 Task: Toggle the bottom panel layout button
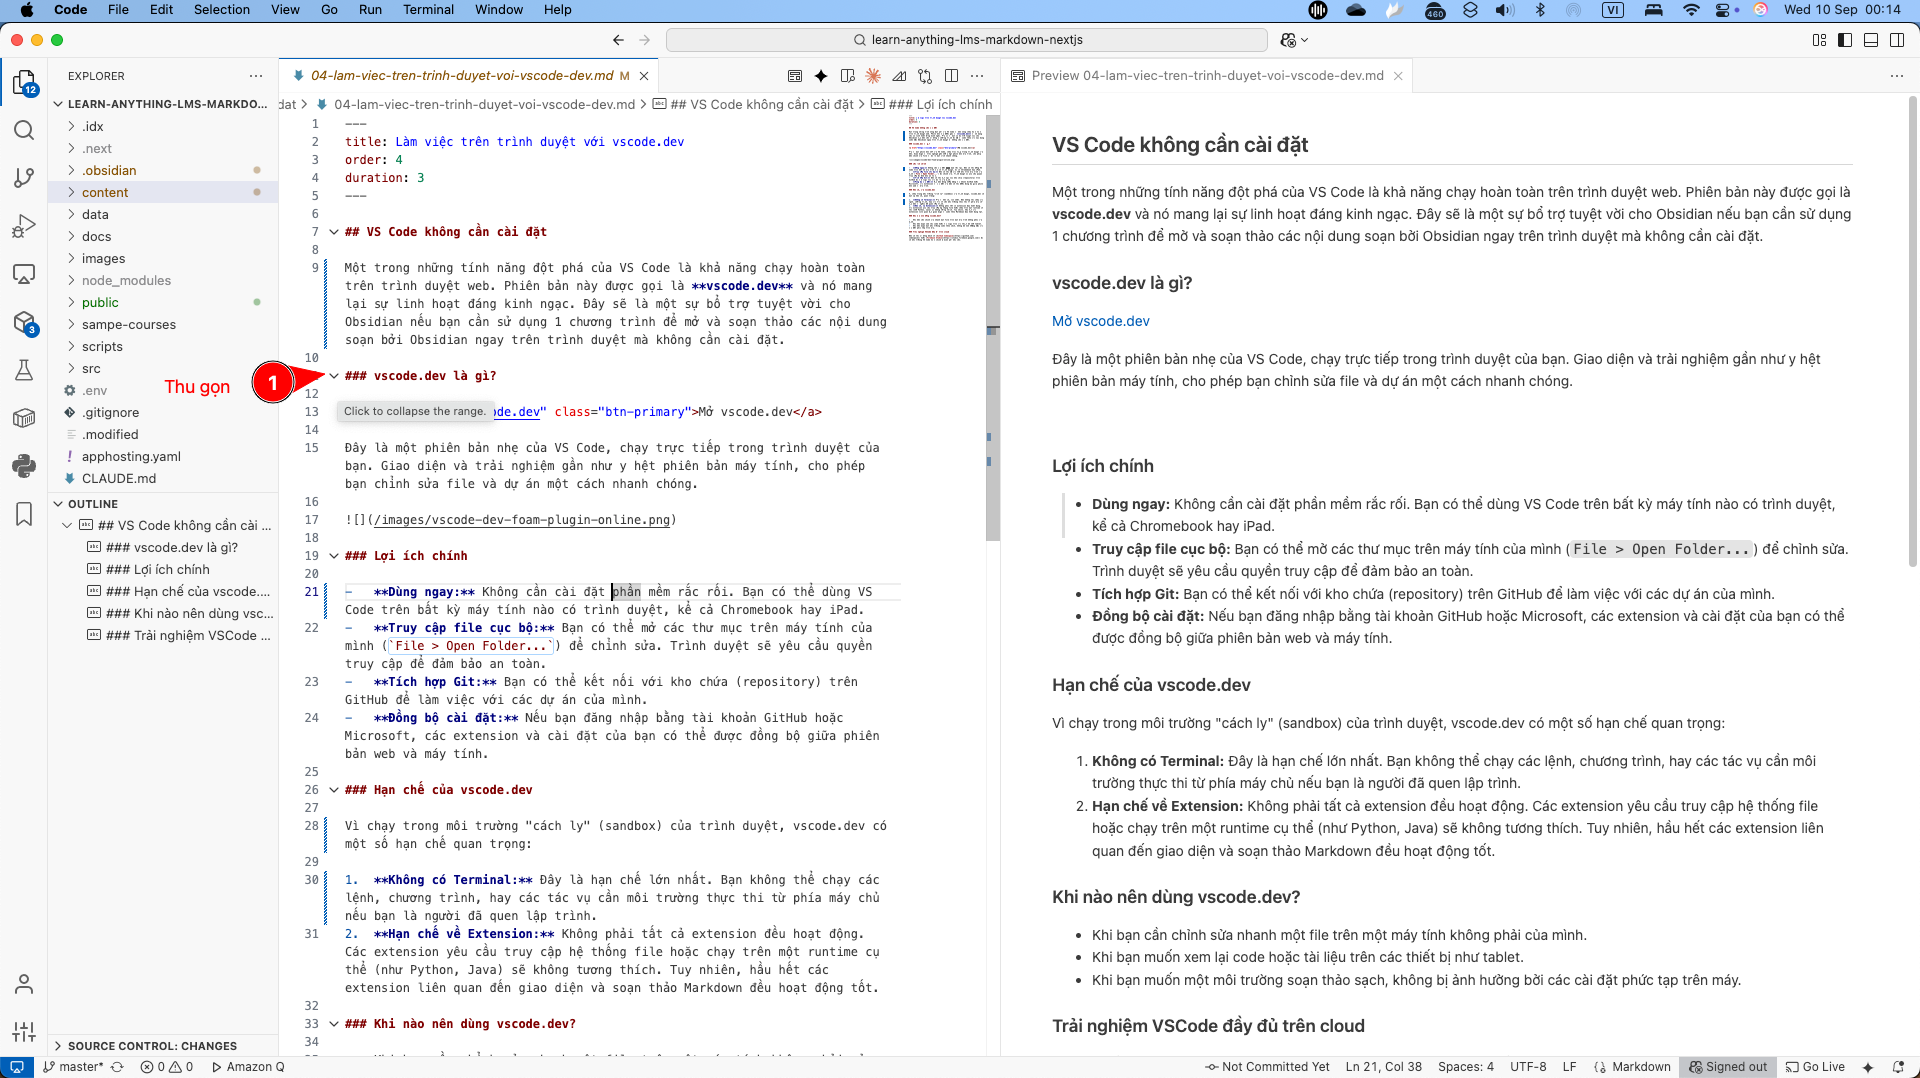1871,40
